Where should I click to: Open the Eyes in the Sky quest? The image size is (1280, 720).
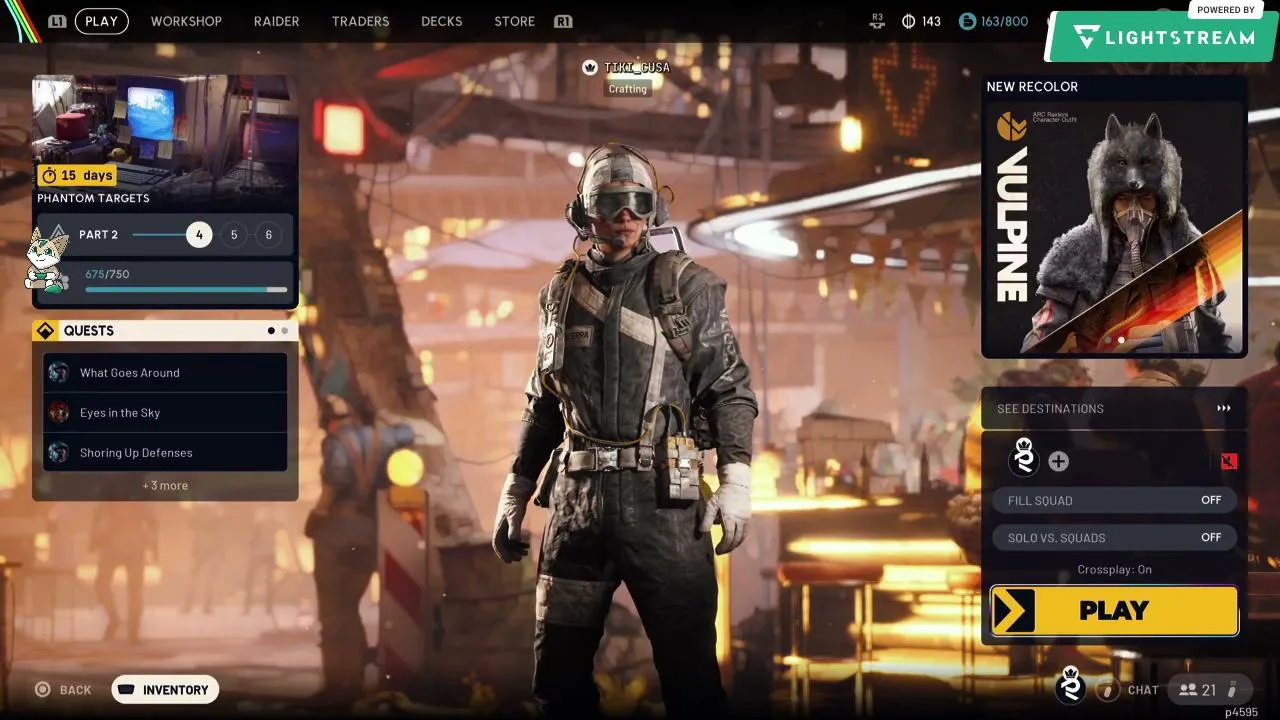tap(165, 413)
